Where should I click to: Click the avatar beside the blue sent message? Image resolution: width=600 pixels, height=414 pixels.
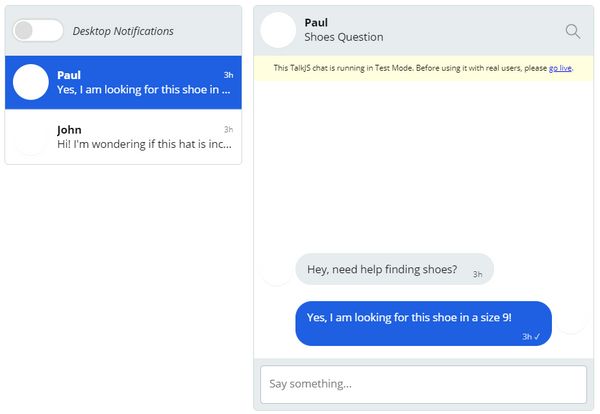(x=571, y=318)
